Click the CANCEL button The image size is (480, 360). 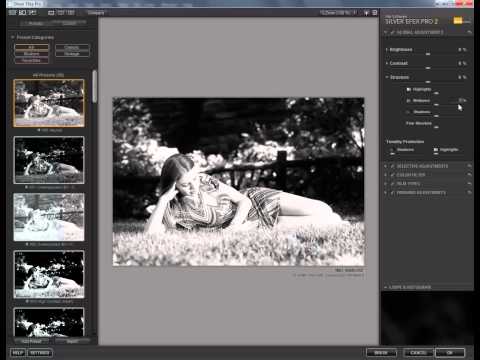[x=418, y=352]
